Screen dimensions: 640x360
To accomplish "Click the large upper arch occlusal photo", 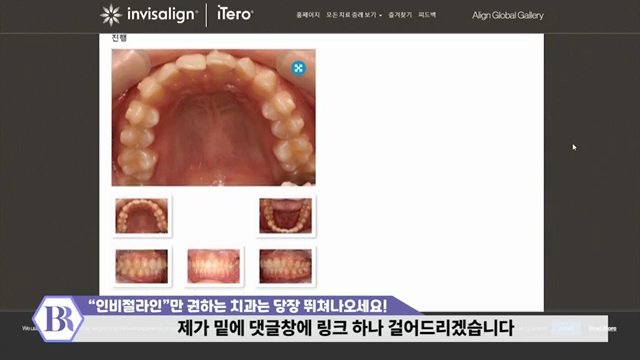I will pyautogui.click(x=213, y=118).
